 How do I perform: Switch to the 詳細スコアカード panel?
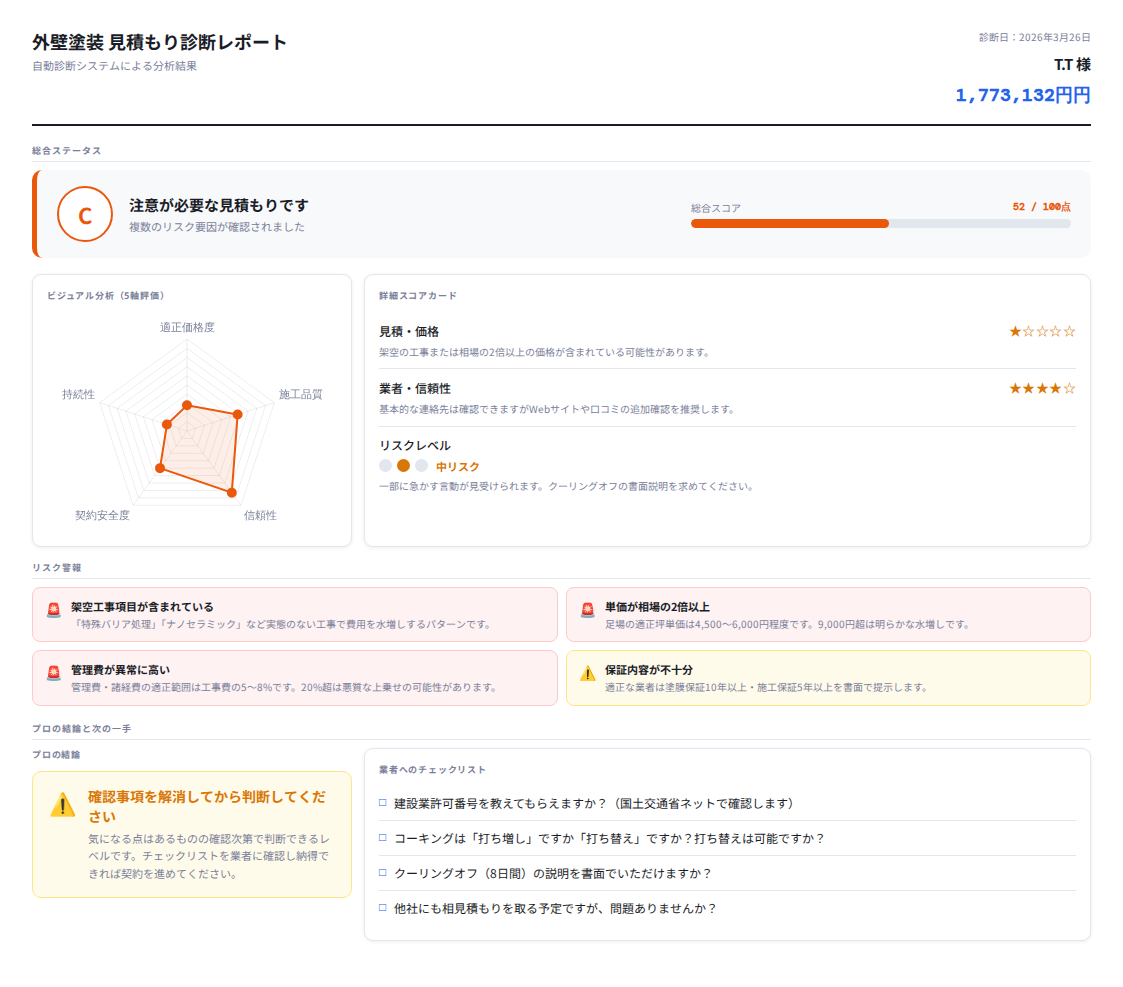[417, 296]
